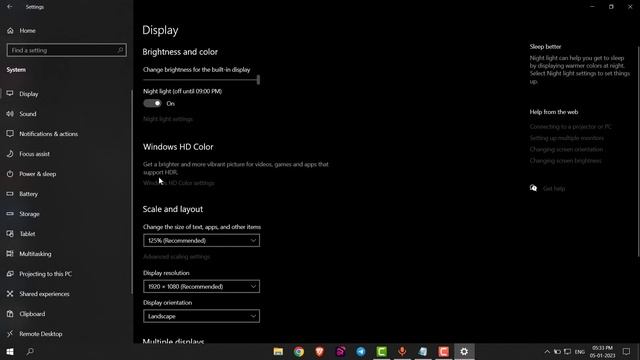Click the Remote Desktop icon

point(10,334)
